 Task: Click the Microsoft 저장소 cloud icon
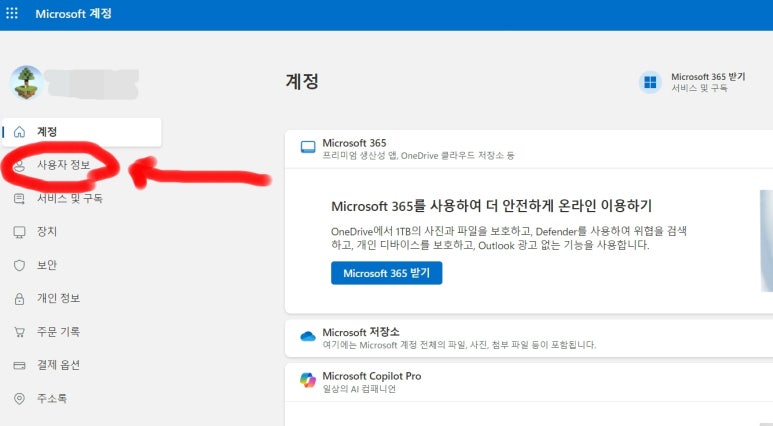[x=308, y=336]
